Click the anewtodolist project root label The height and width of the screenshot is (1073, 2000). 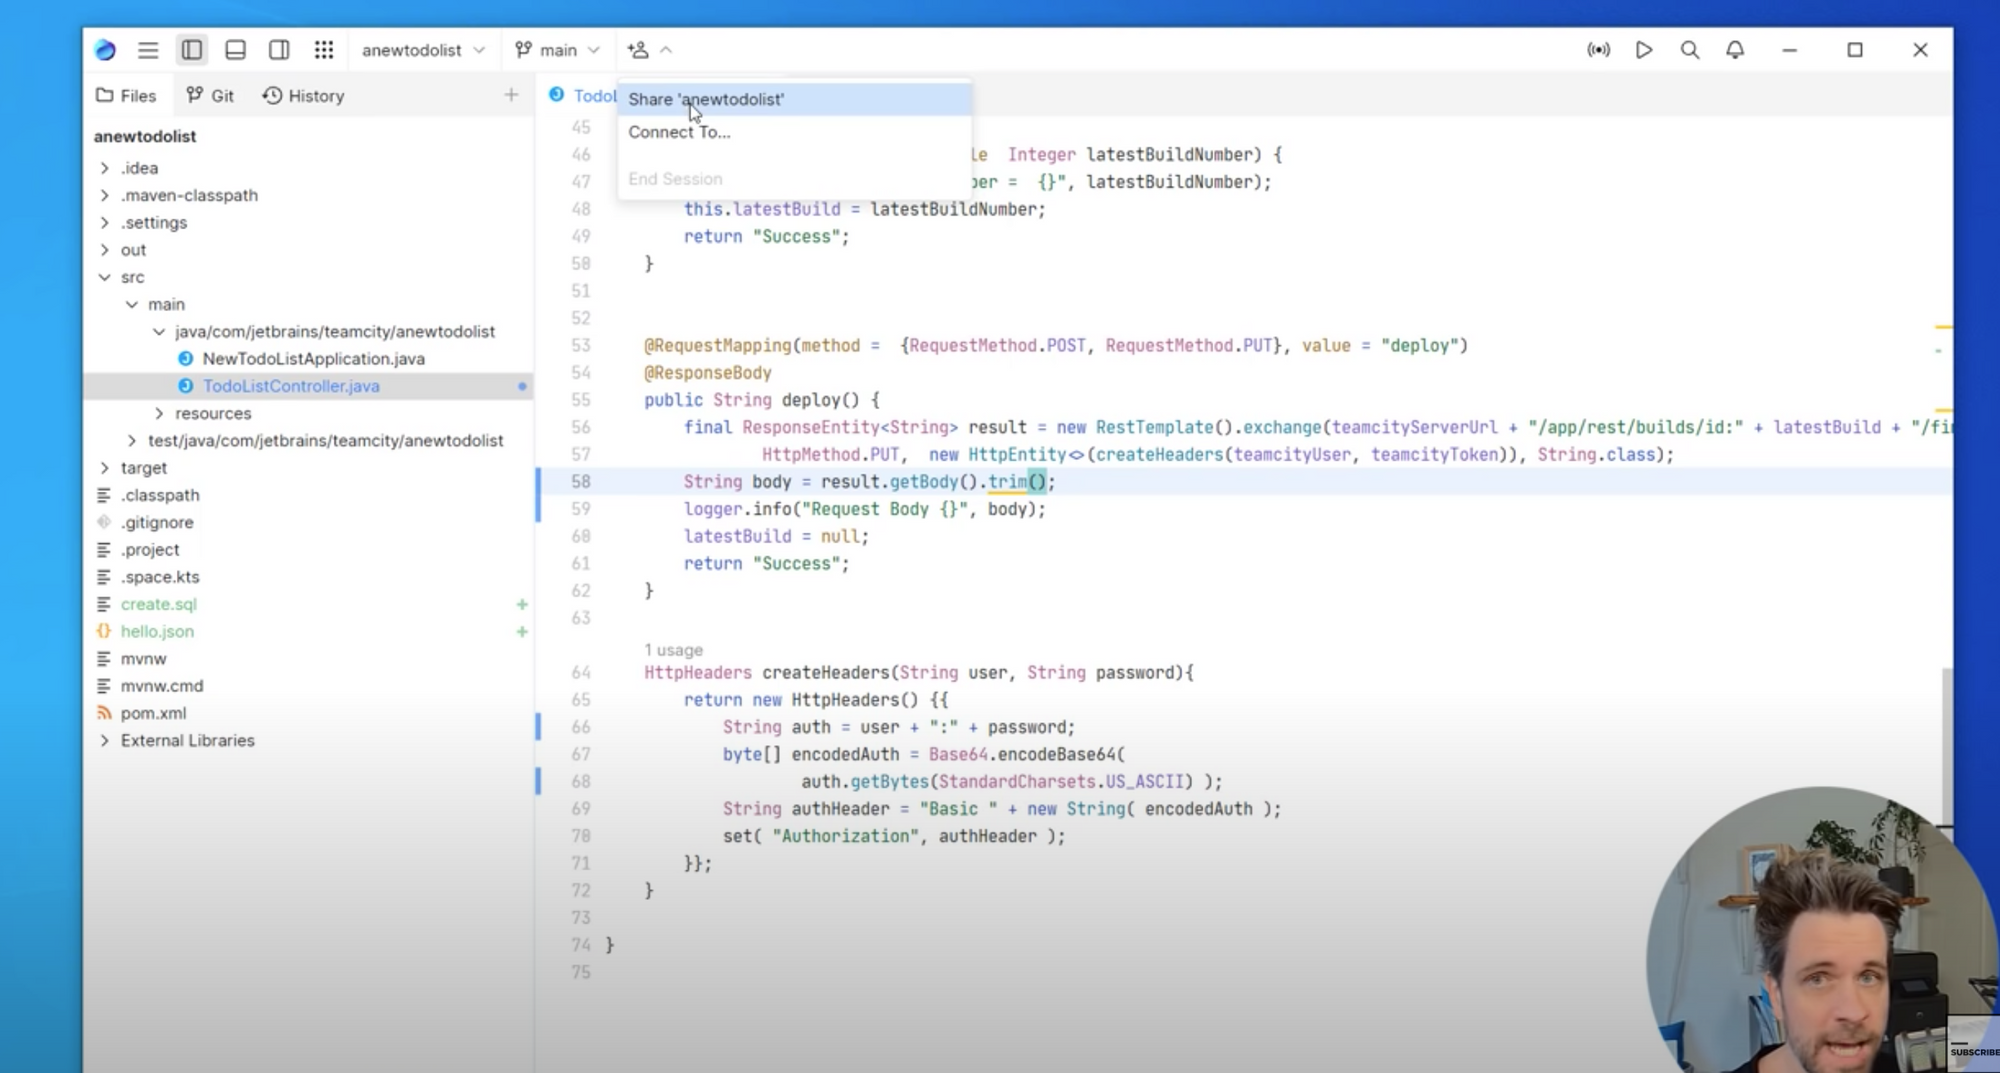click(145, 136)
